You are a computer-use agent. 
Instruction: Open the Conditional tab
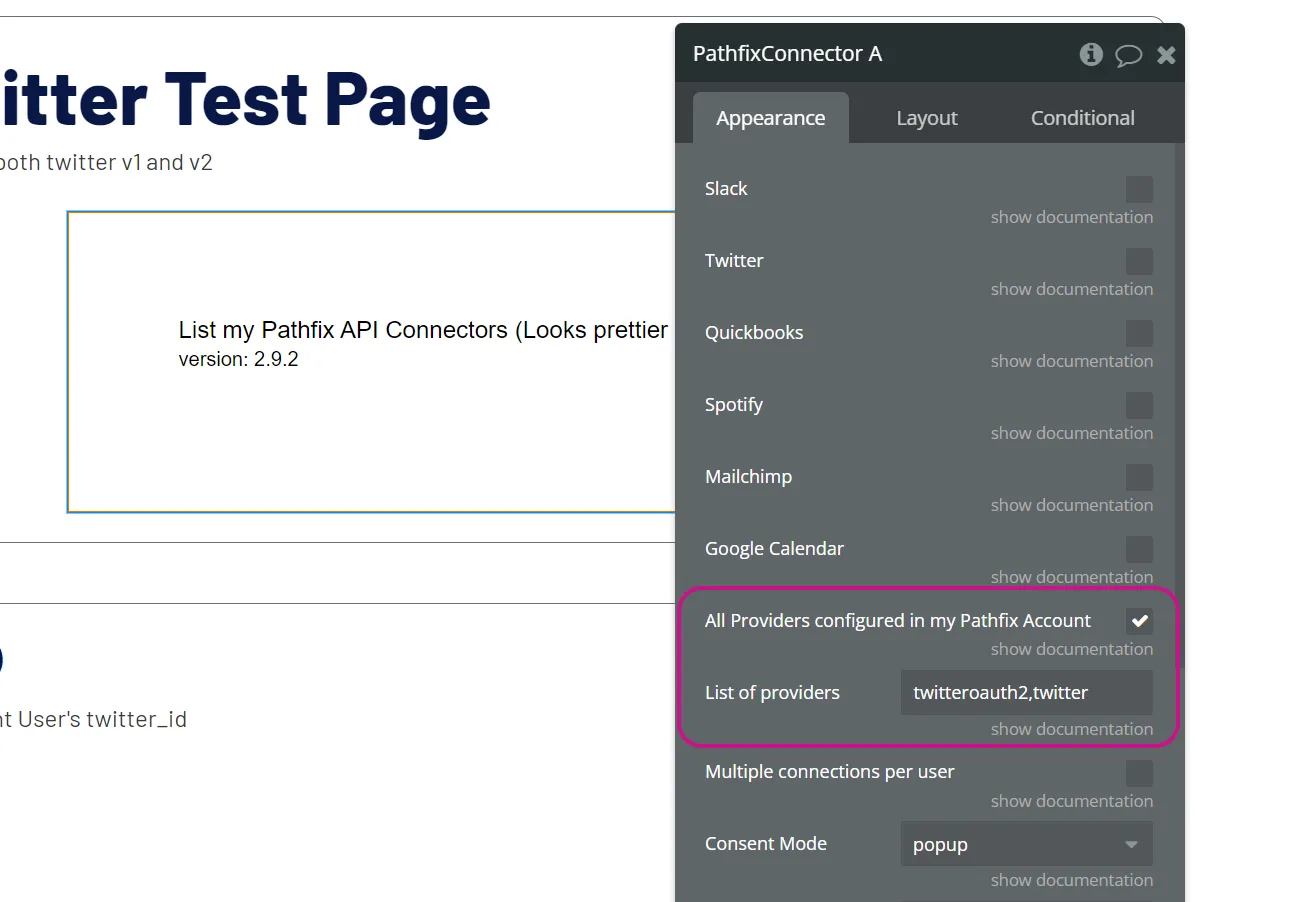click(x=1083, y=118)
